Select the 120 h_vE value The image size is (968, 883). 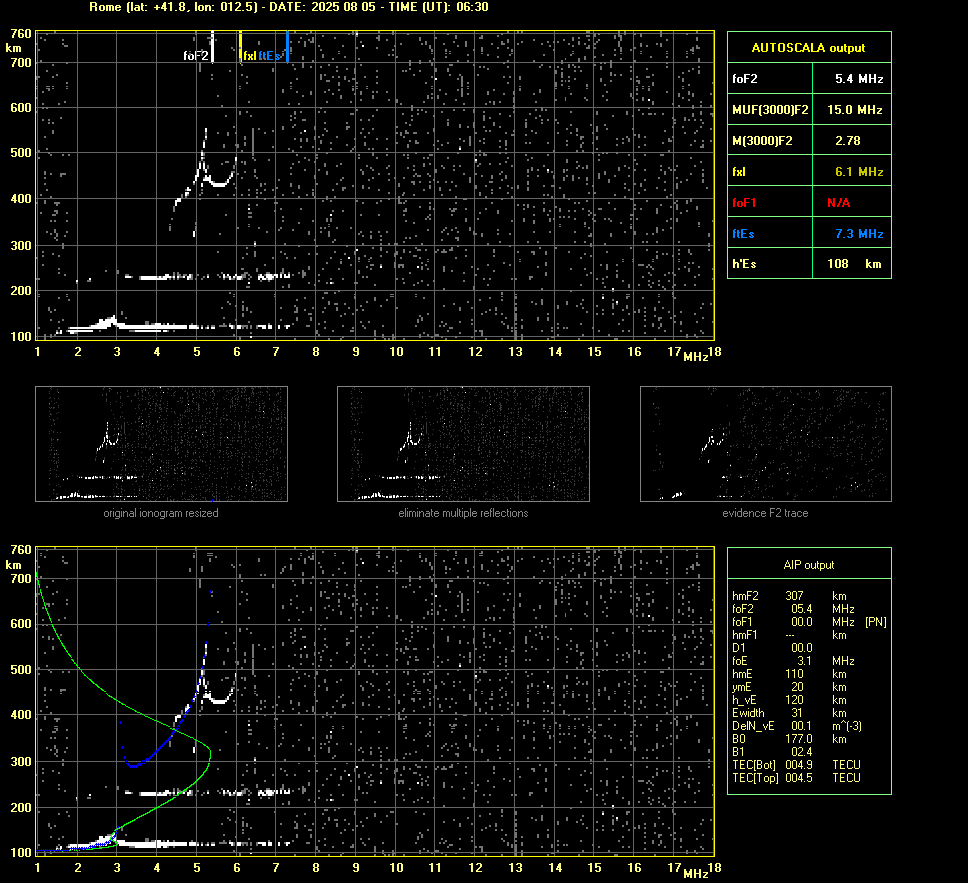[x=795, y=700]
